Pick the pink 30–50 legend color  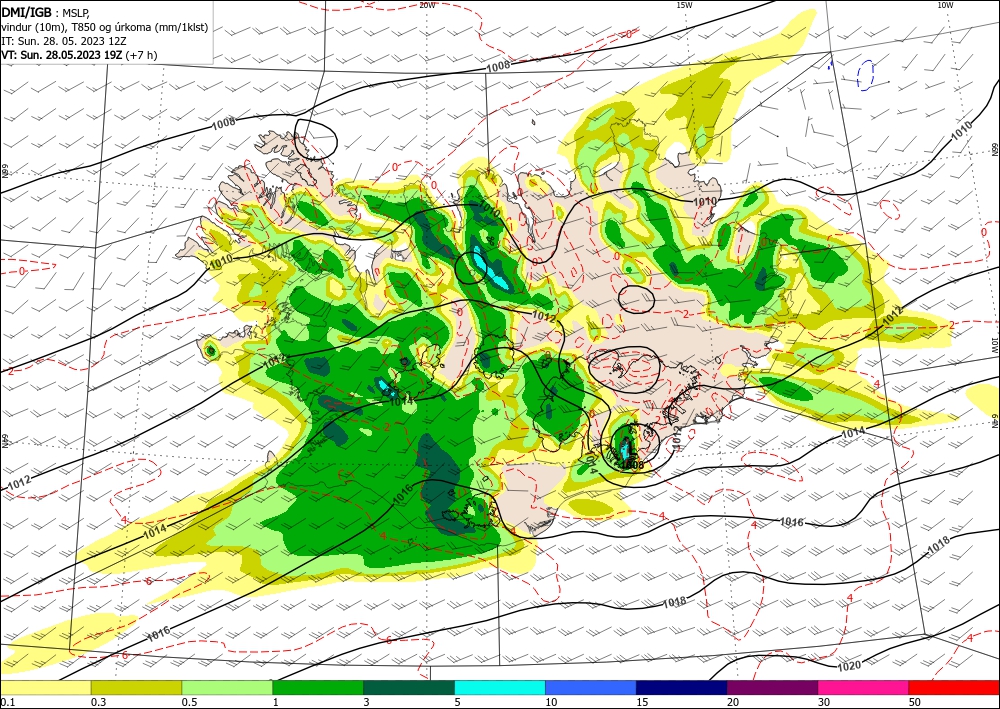[x=864, y=687]
